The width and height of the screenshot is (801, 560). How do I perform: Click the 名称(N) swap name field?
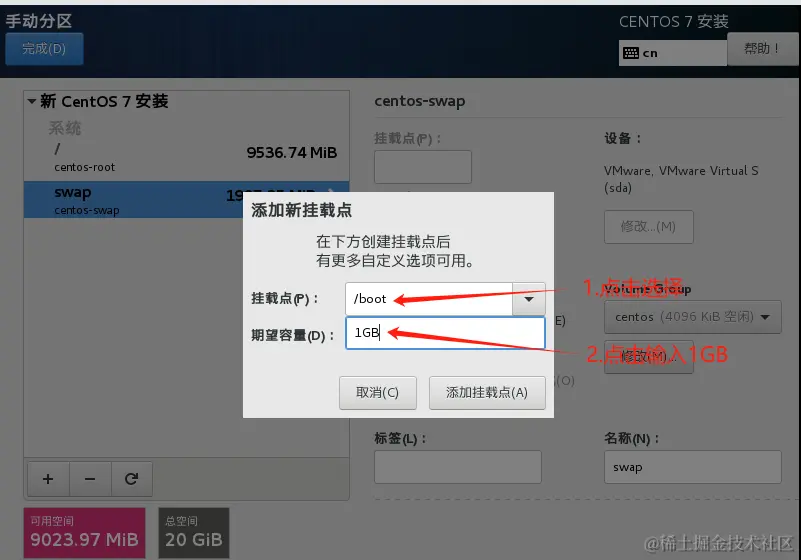point(692,466)
